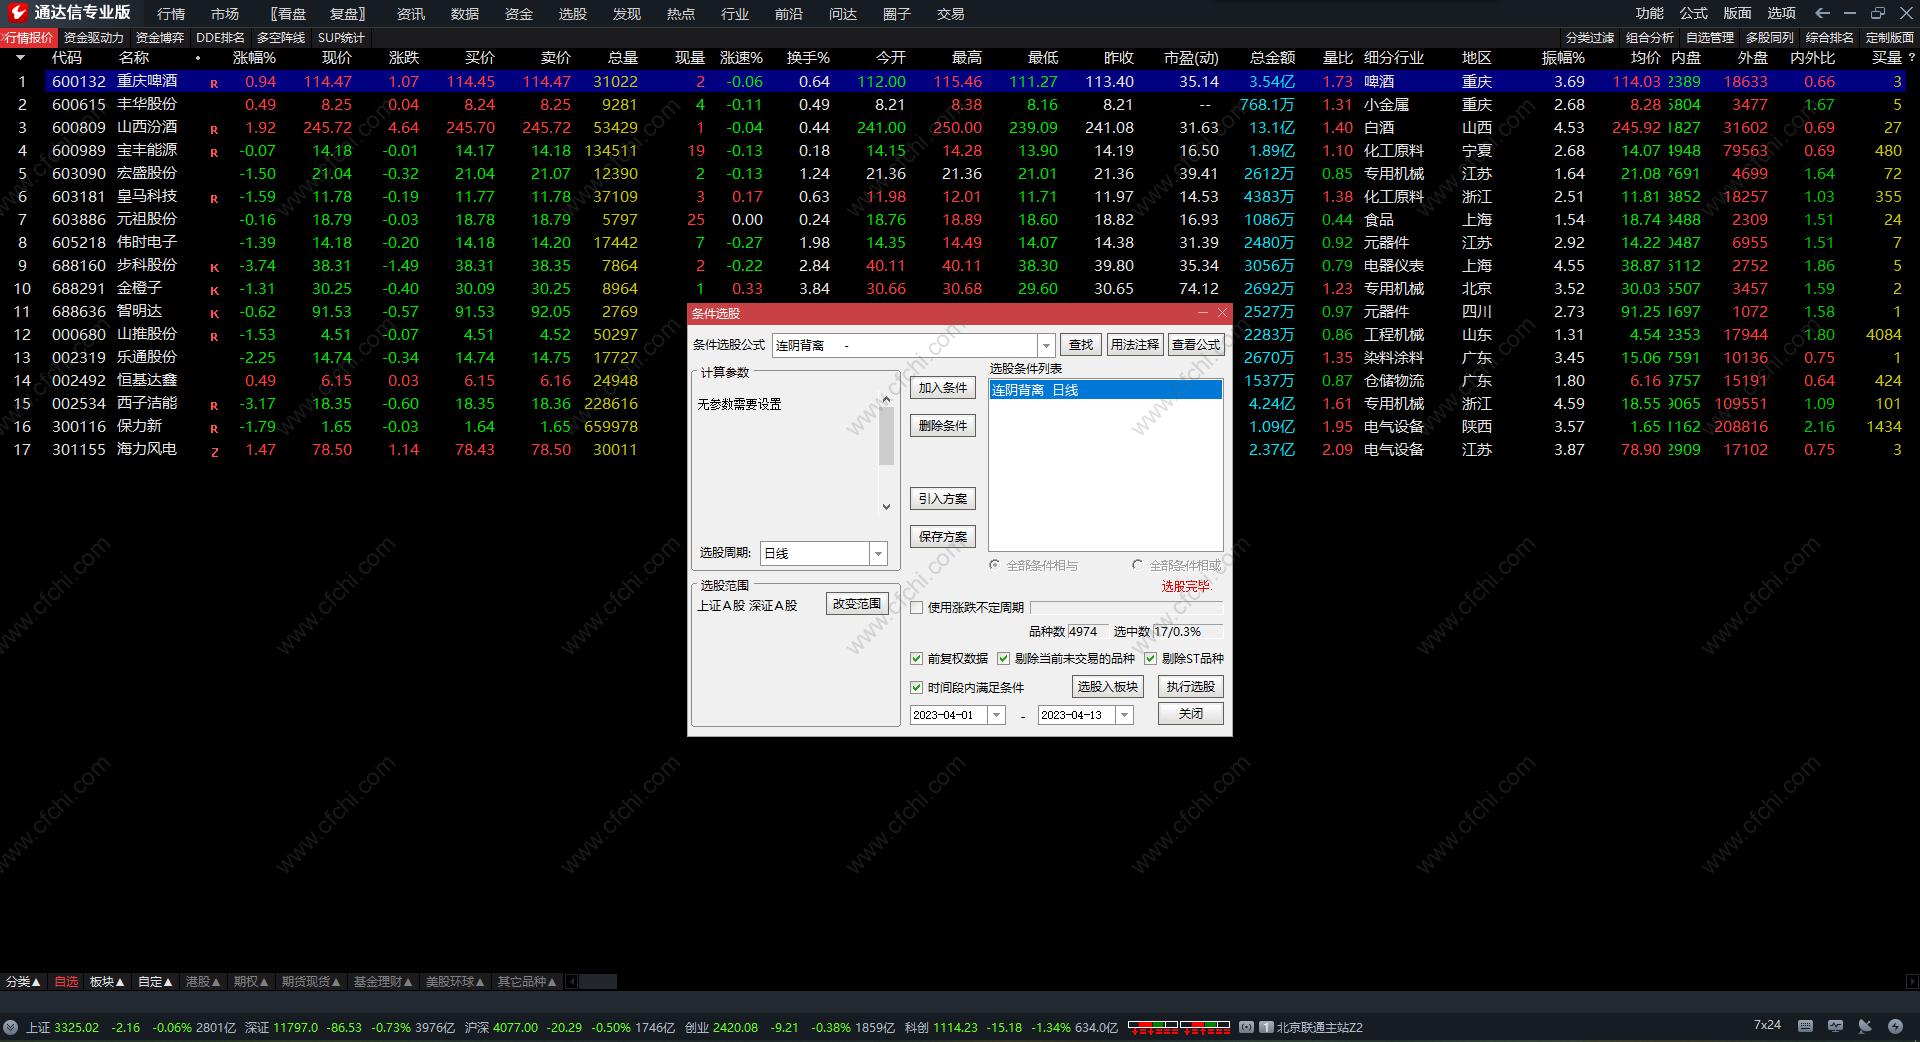1920x1042 pixels.
Task: Open the 条件选股公式 dropdown
Action: point(1046,345)
